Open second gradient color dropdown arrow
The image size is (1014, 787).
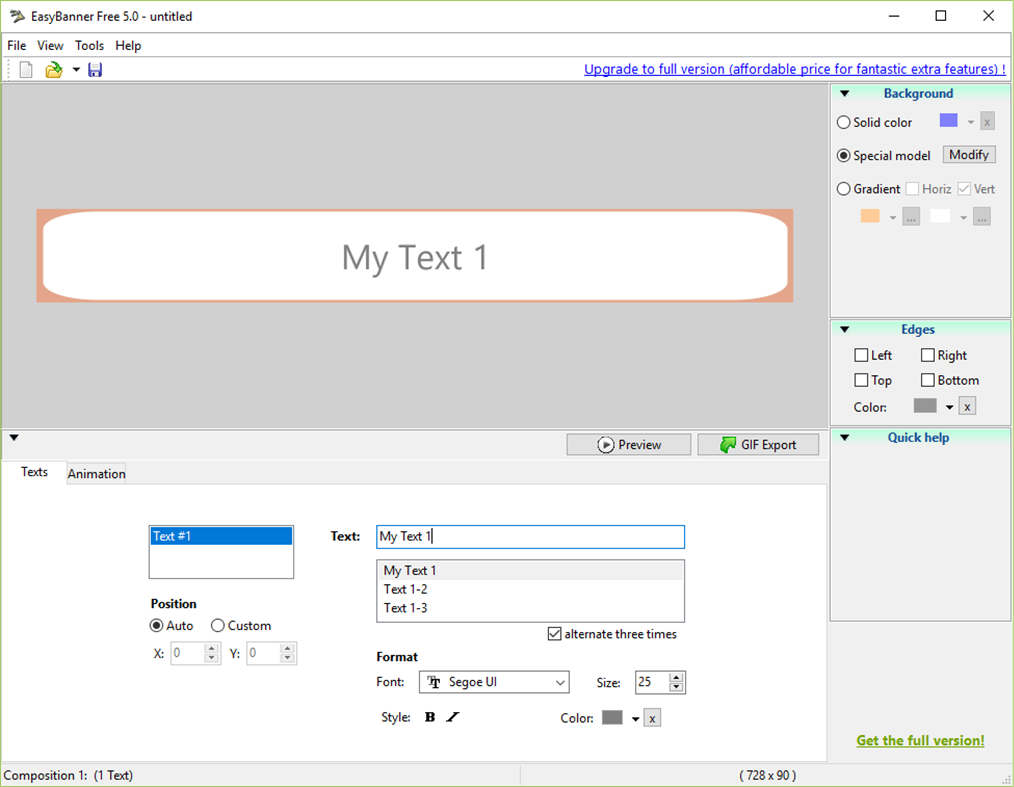point(964,218)
